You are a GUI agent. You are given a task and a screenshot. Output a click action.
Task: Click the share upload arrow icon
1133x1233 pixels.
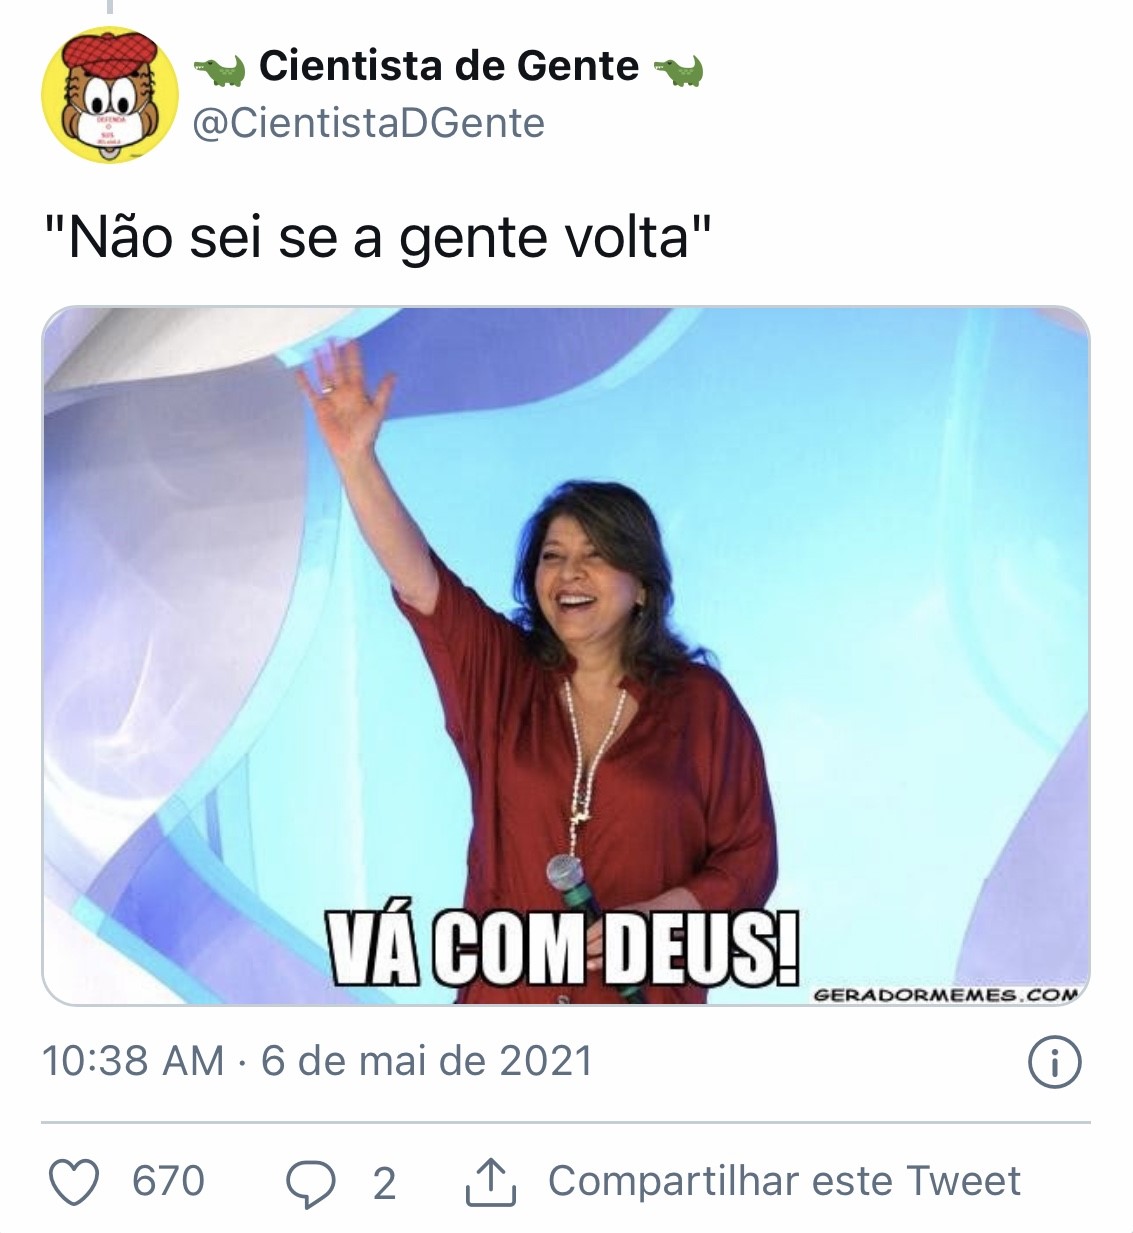(491, 1181)
